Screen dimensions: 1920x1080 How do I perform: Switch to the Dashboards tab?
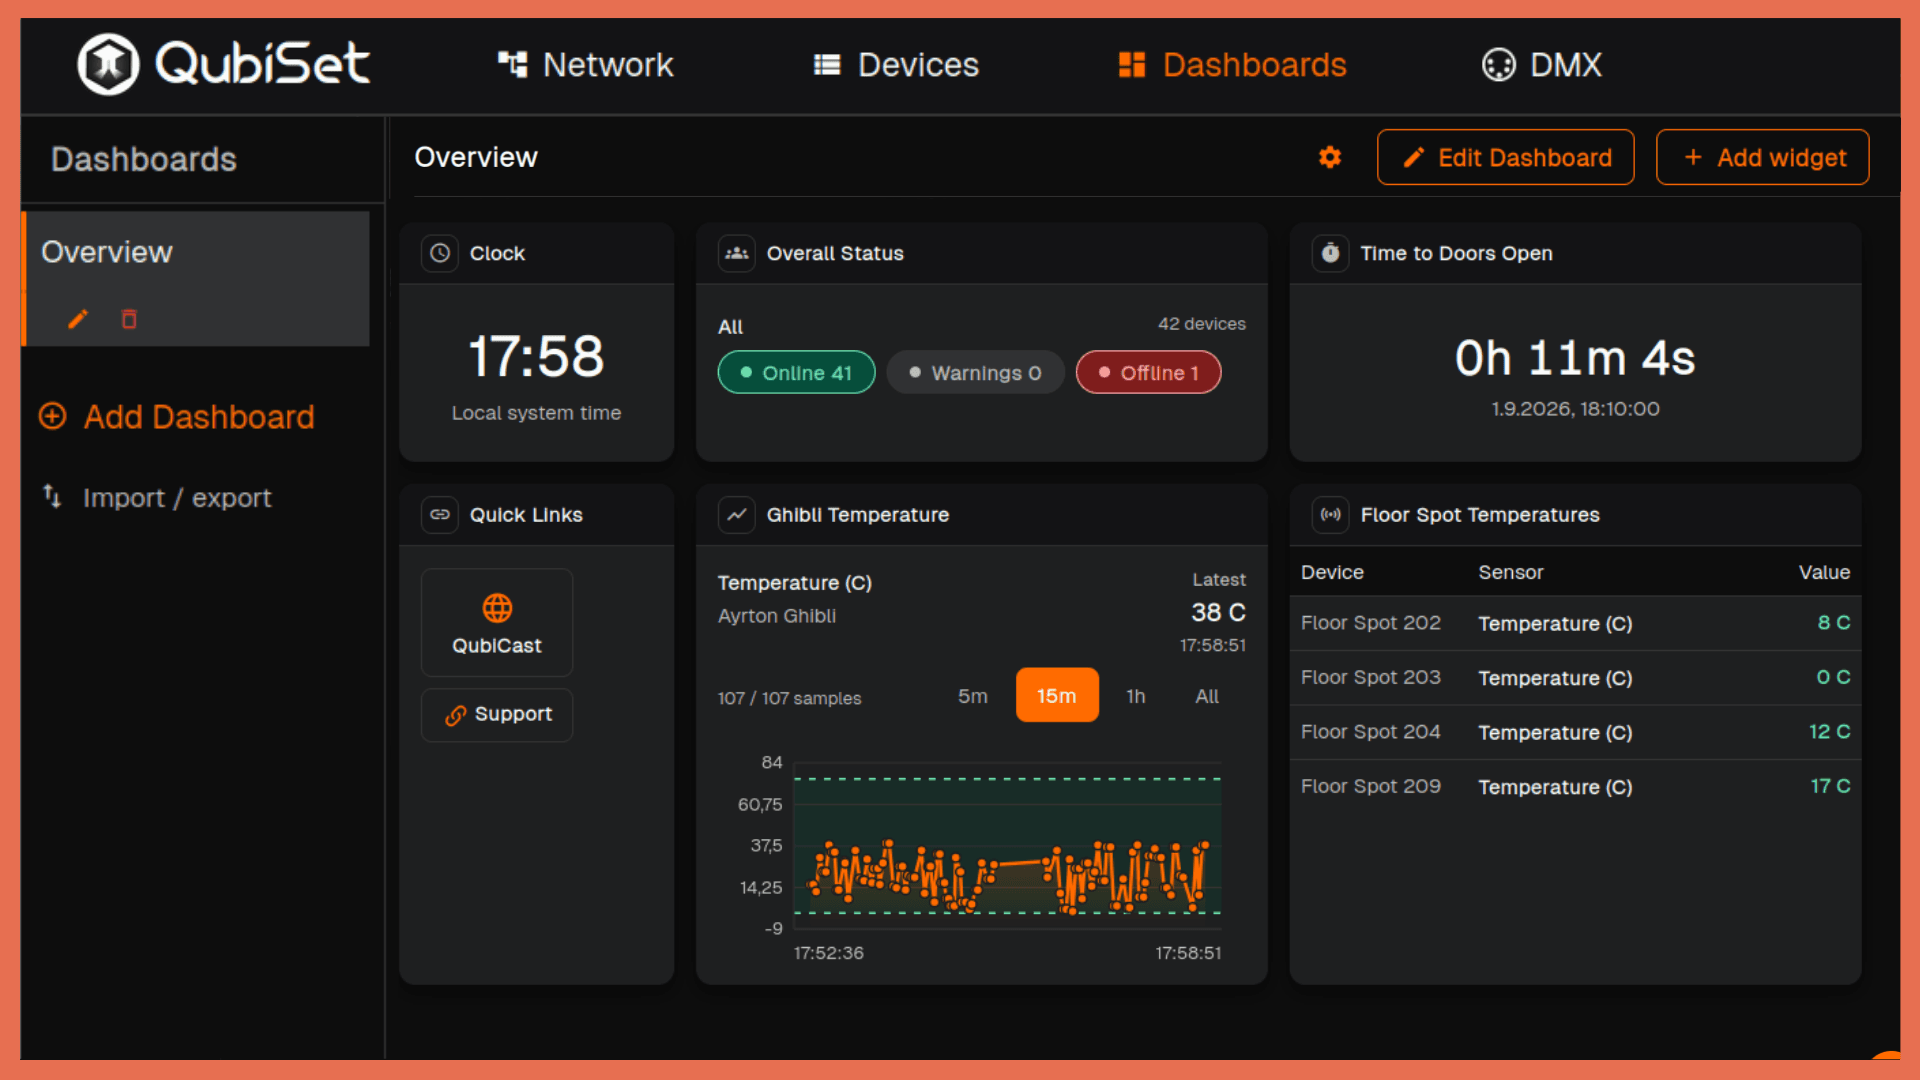click(1232, 65)
